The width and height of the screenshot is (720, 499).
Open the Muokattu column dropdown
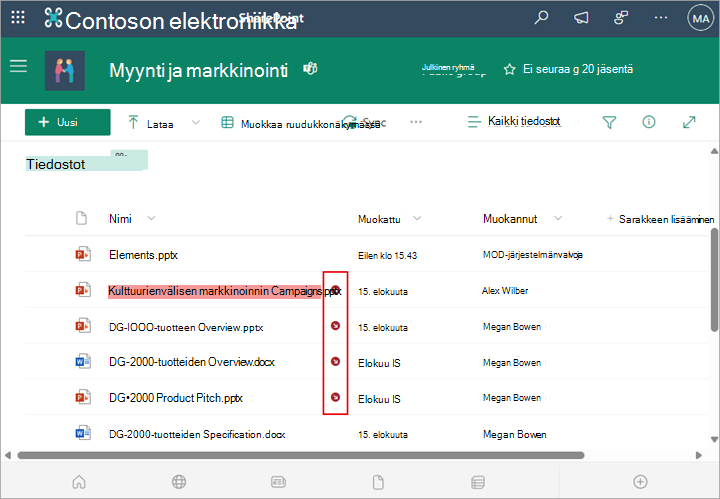click(x=417, y=219)
